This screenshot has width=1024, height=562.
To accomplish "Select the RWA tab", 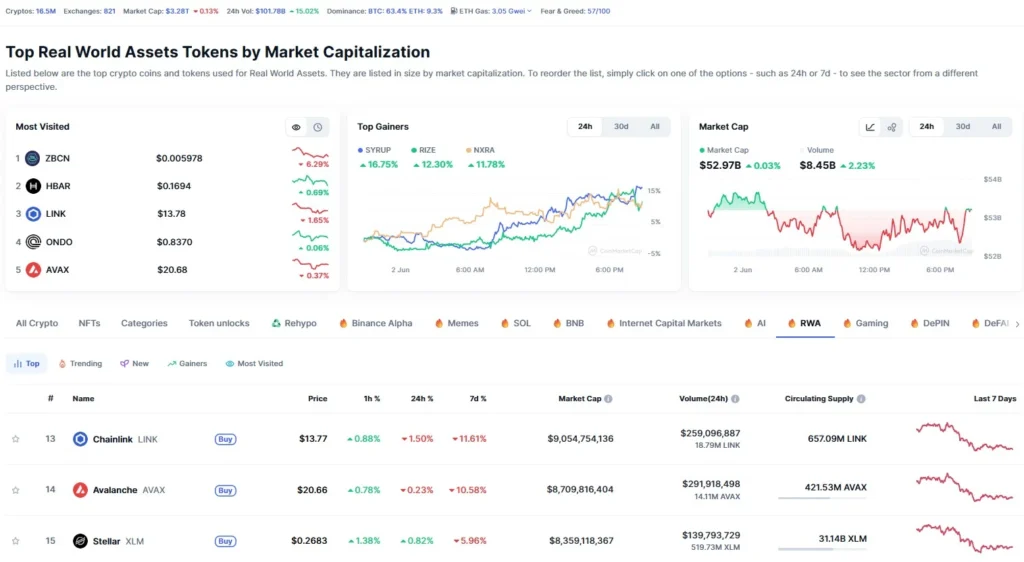I will click(805, 323).
